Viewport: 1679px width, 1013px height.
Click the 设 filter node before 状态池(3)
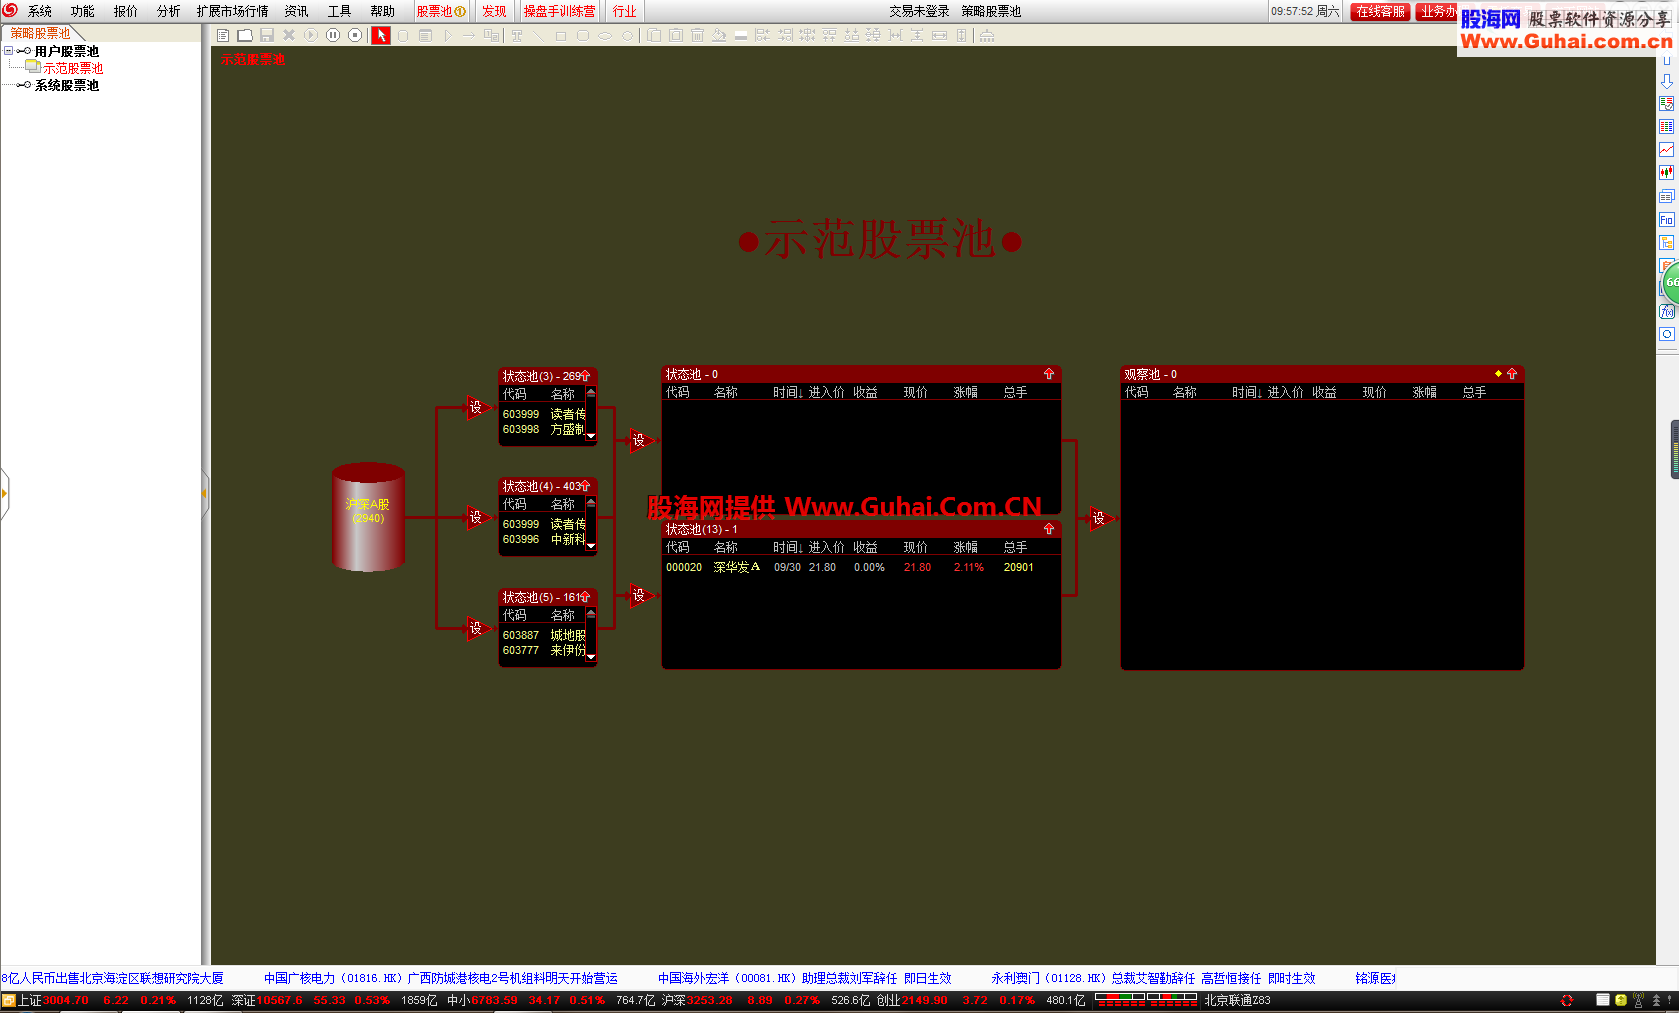click(x=477, y=407)
